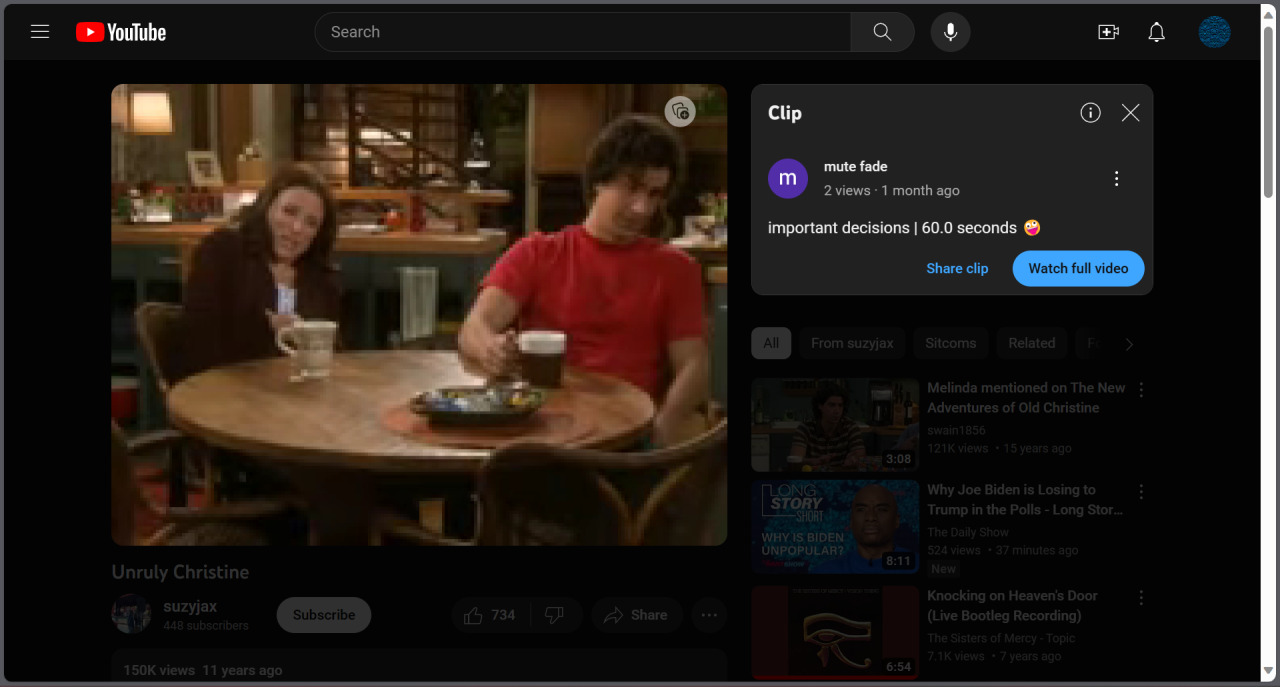Click the 150K views description box
This screenshot has width=1280, height=687.
(x=419, y=667)
